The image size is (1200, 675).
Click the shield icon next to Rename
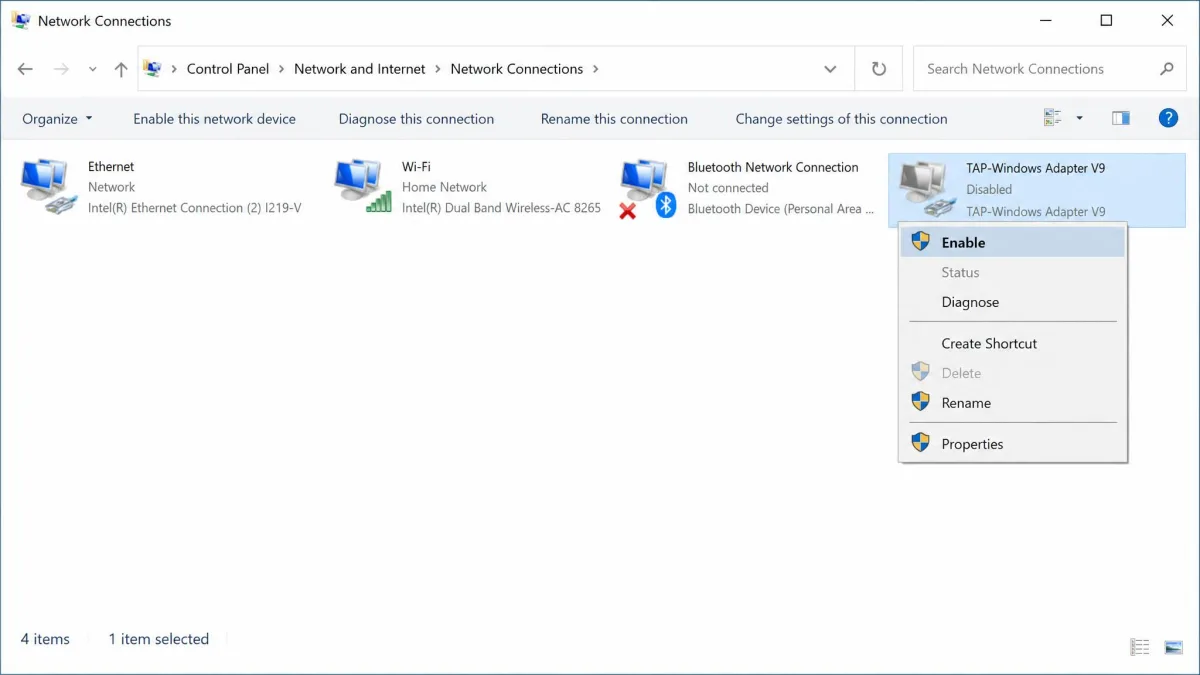(x=921, y=402)
